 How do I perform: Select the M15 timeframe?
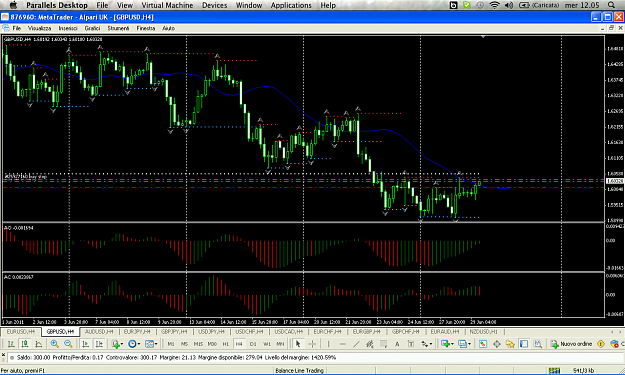point(198,344)
